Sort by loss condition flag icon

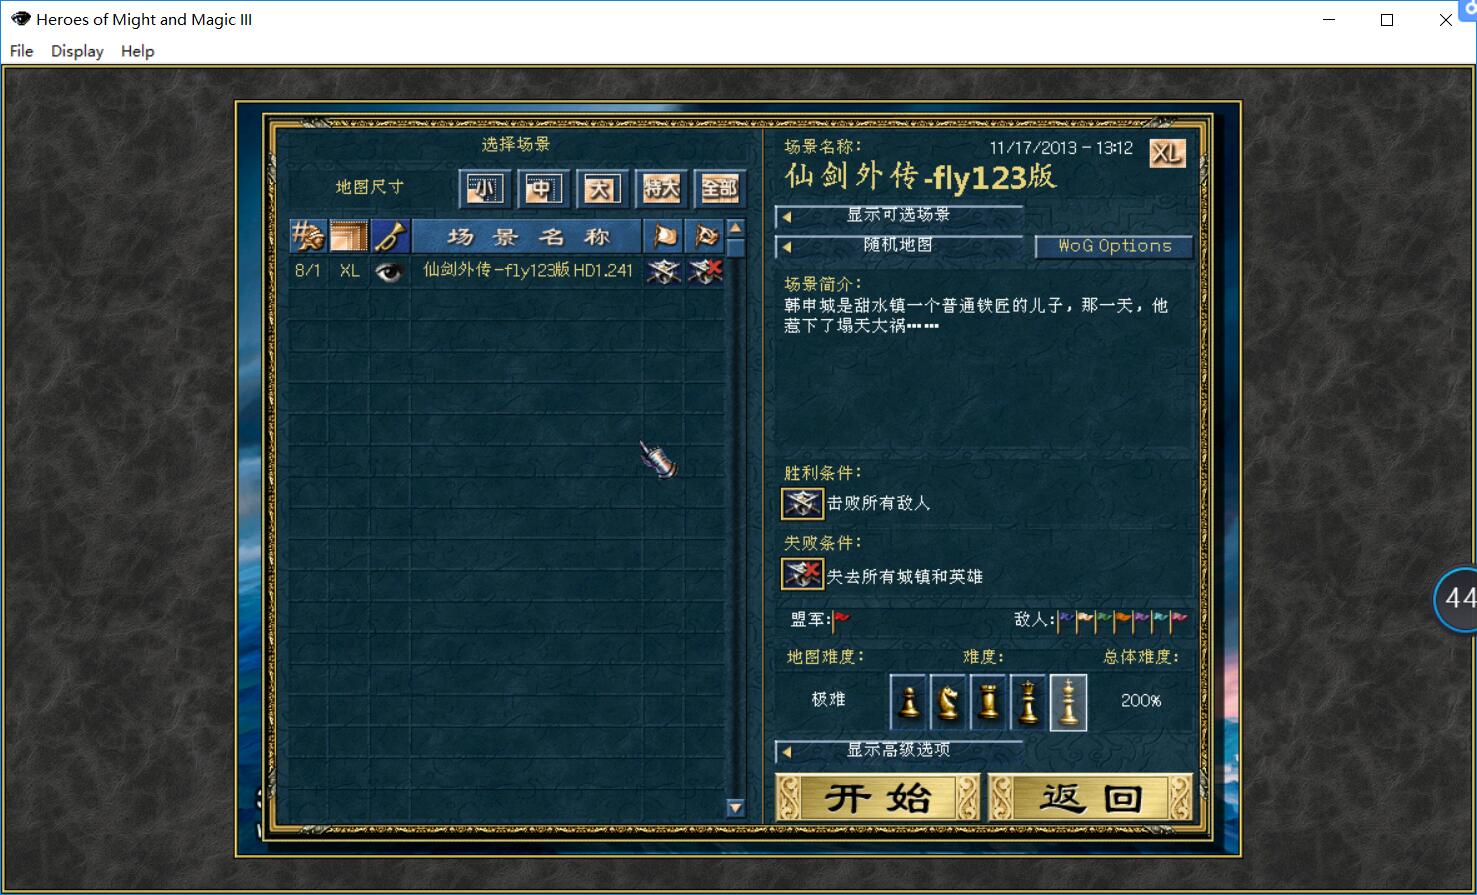(x=705, y=237)
